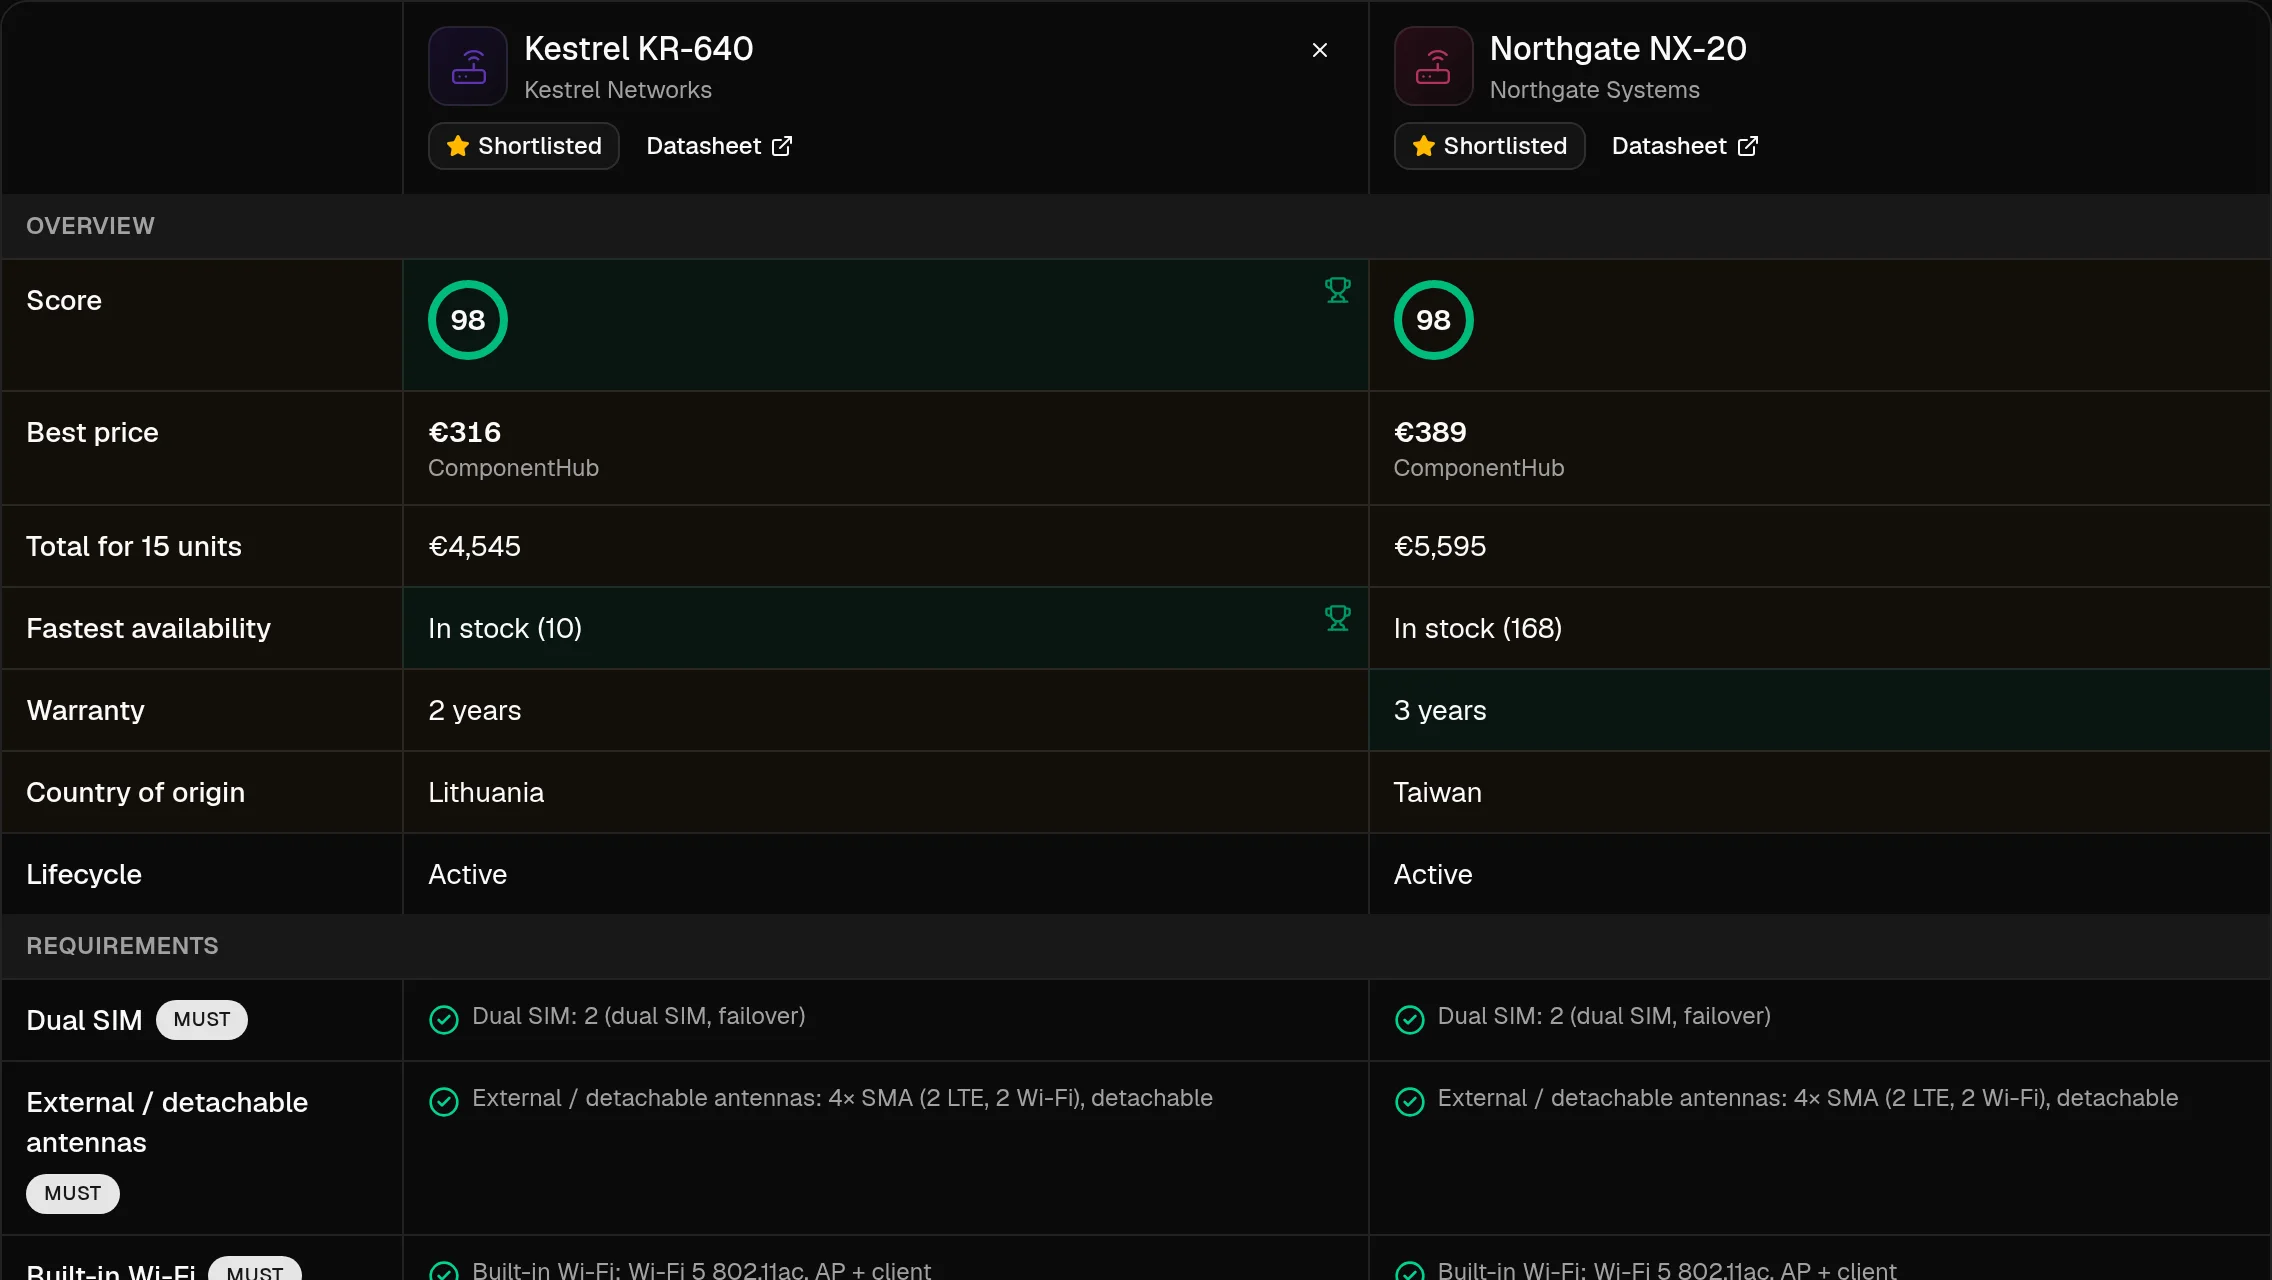Select the OVERVIEW section header
Image resolution: width=2272 pixels, height=1280 pixels.
(1136, 226)
